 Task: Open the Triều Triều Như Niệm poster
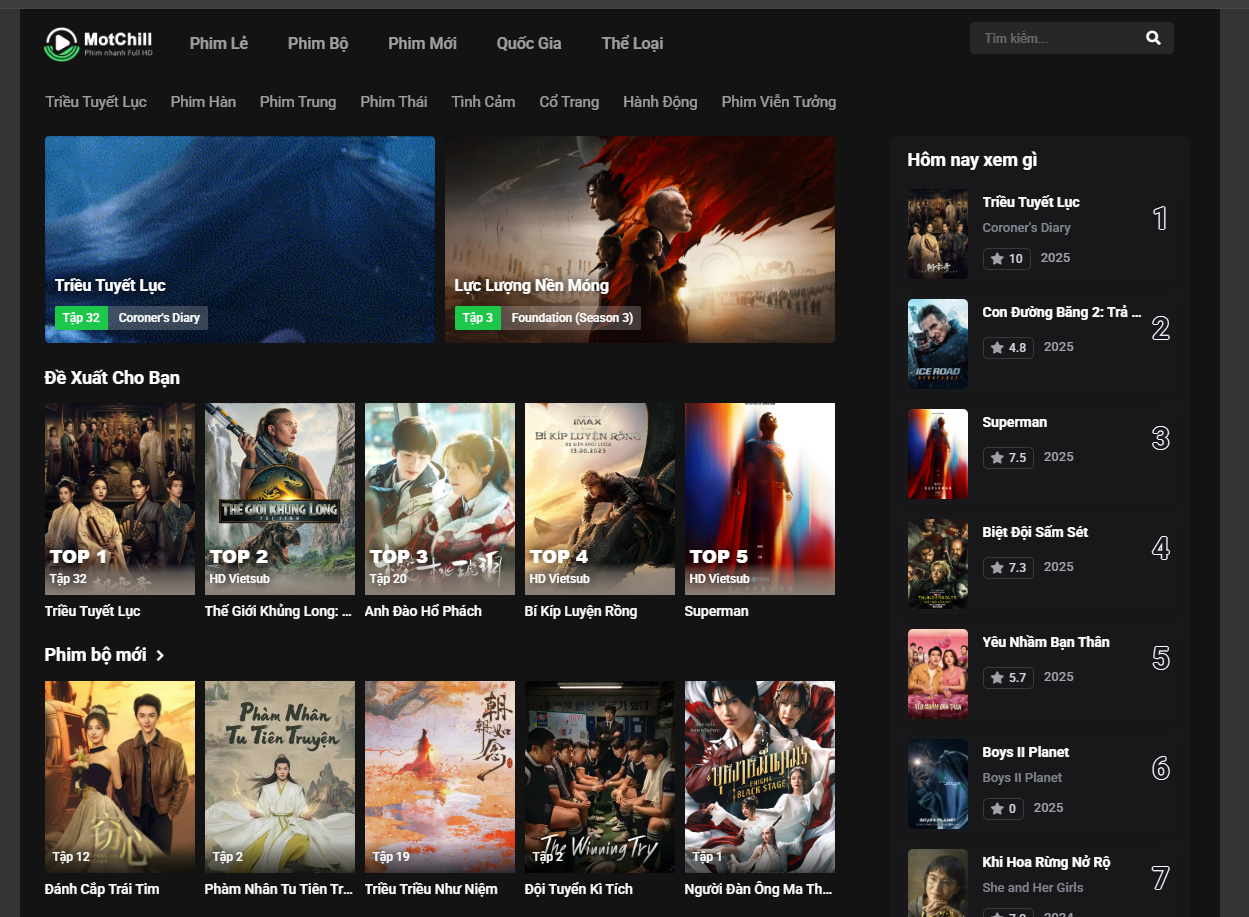[x=440, y=777]
